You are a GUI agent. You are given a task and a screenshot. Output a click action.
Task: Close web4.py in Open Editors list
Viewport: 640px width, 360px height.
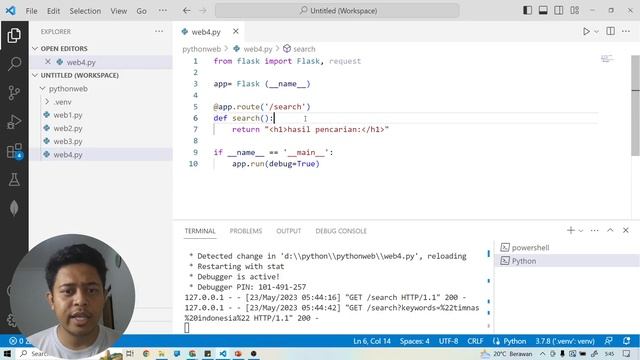pyautogui.click(x=48, y=62)
